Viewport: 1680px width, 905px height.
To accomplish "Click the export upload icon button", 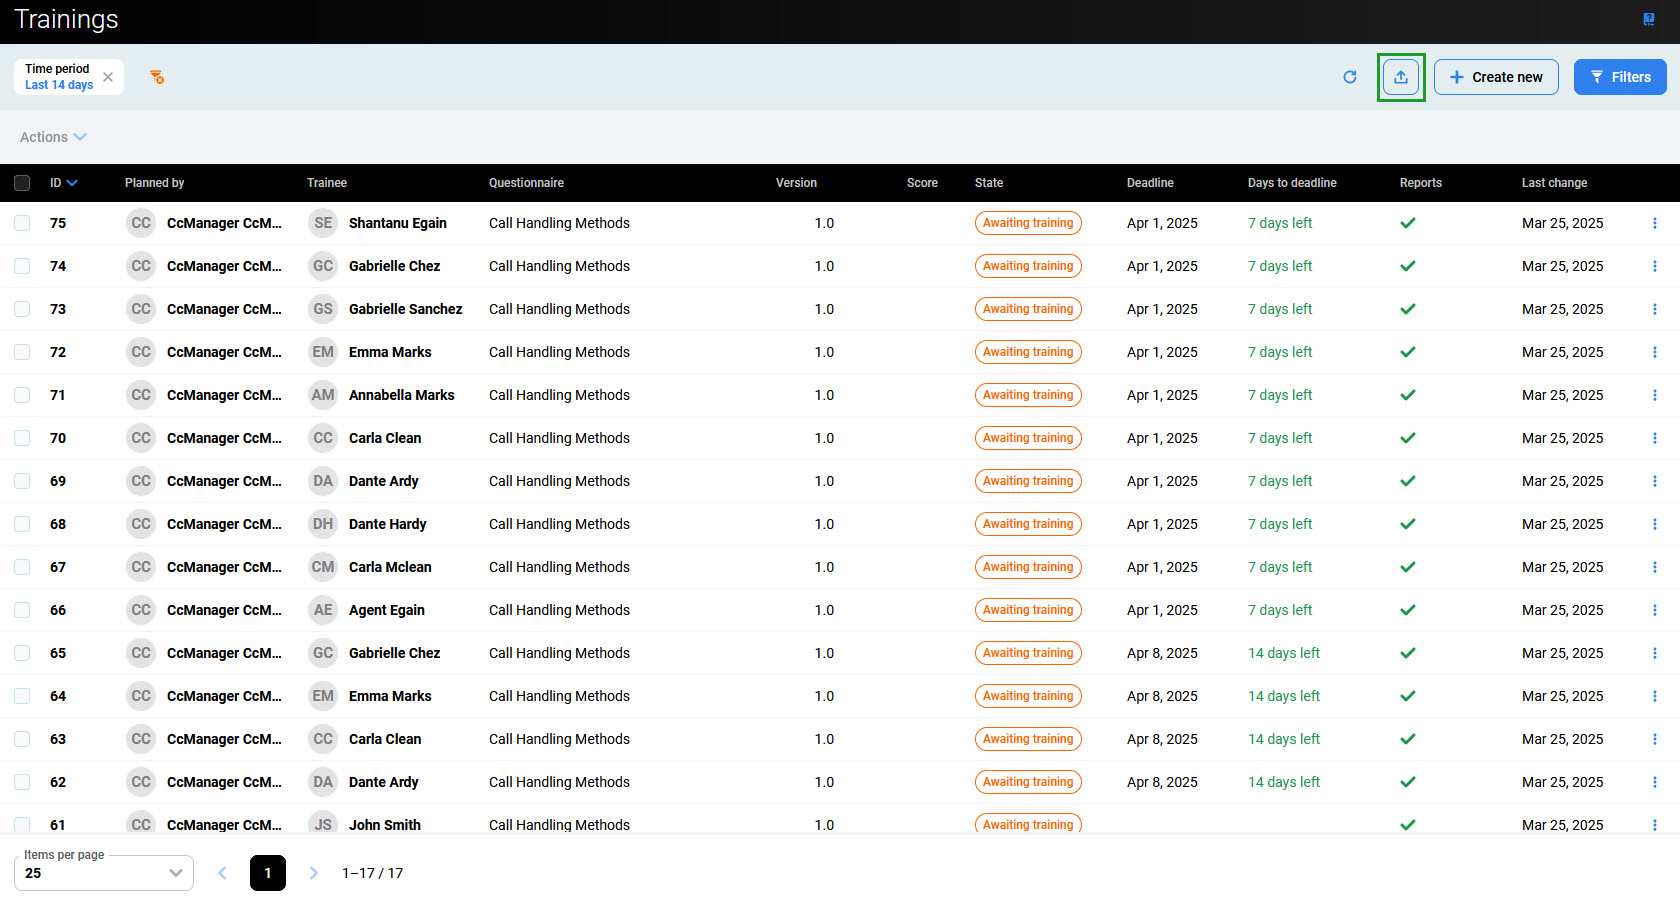I will click(x=1401, y=77).
